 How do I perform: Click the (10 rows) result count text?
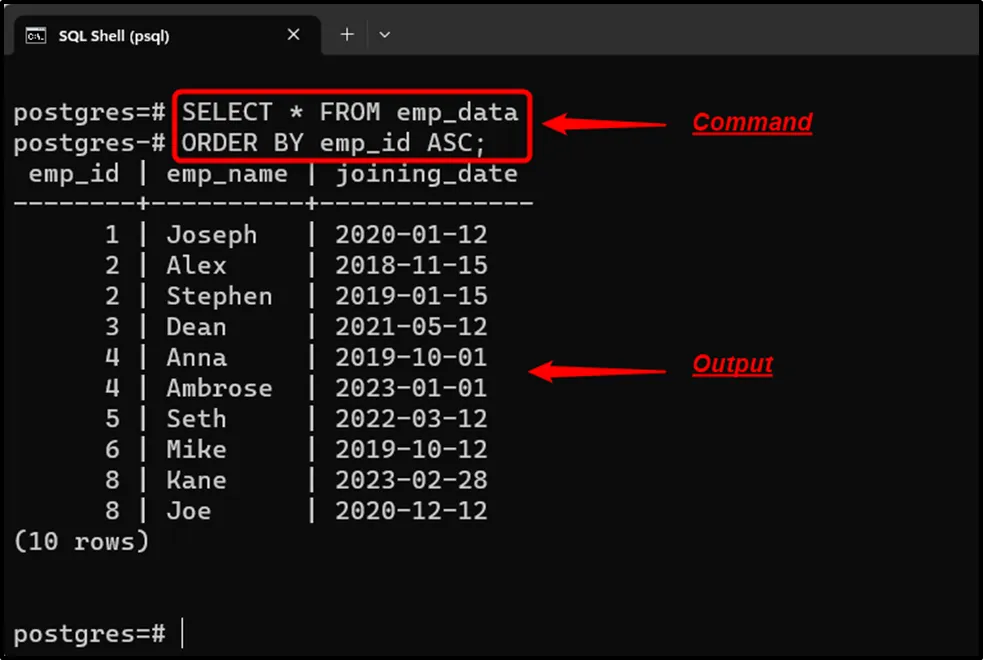80,541
